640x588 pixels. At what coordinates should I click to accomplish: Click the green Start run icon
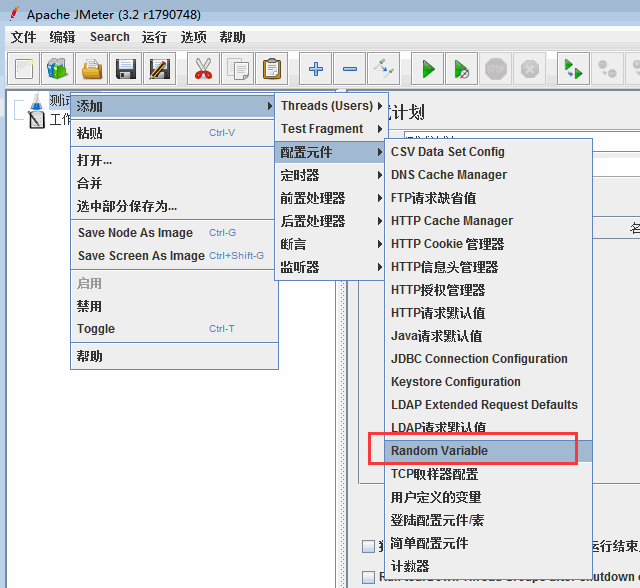pyautogui.click(x=427, y=69)
